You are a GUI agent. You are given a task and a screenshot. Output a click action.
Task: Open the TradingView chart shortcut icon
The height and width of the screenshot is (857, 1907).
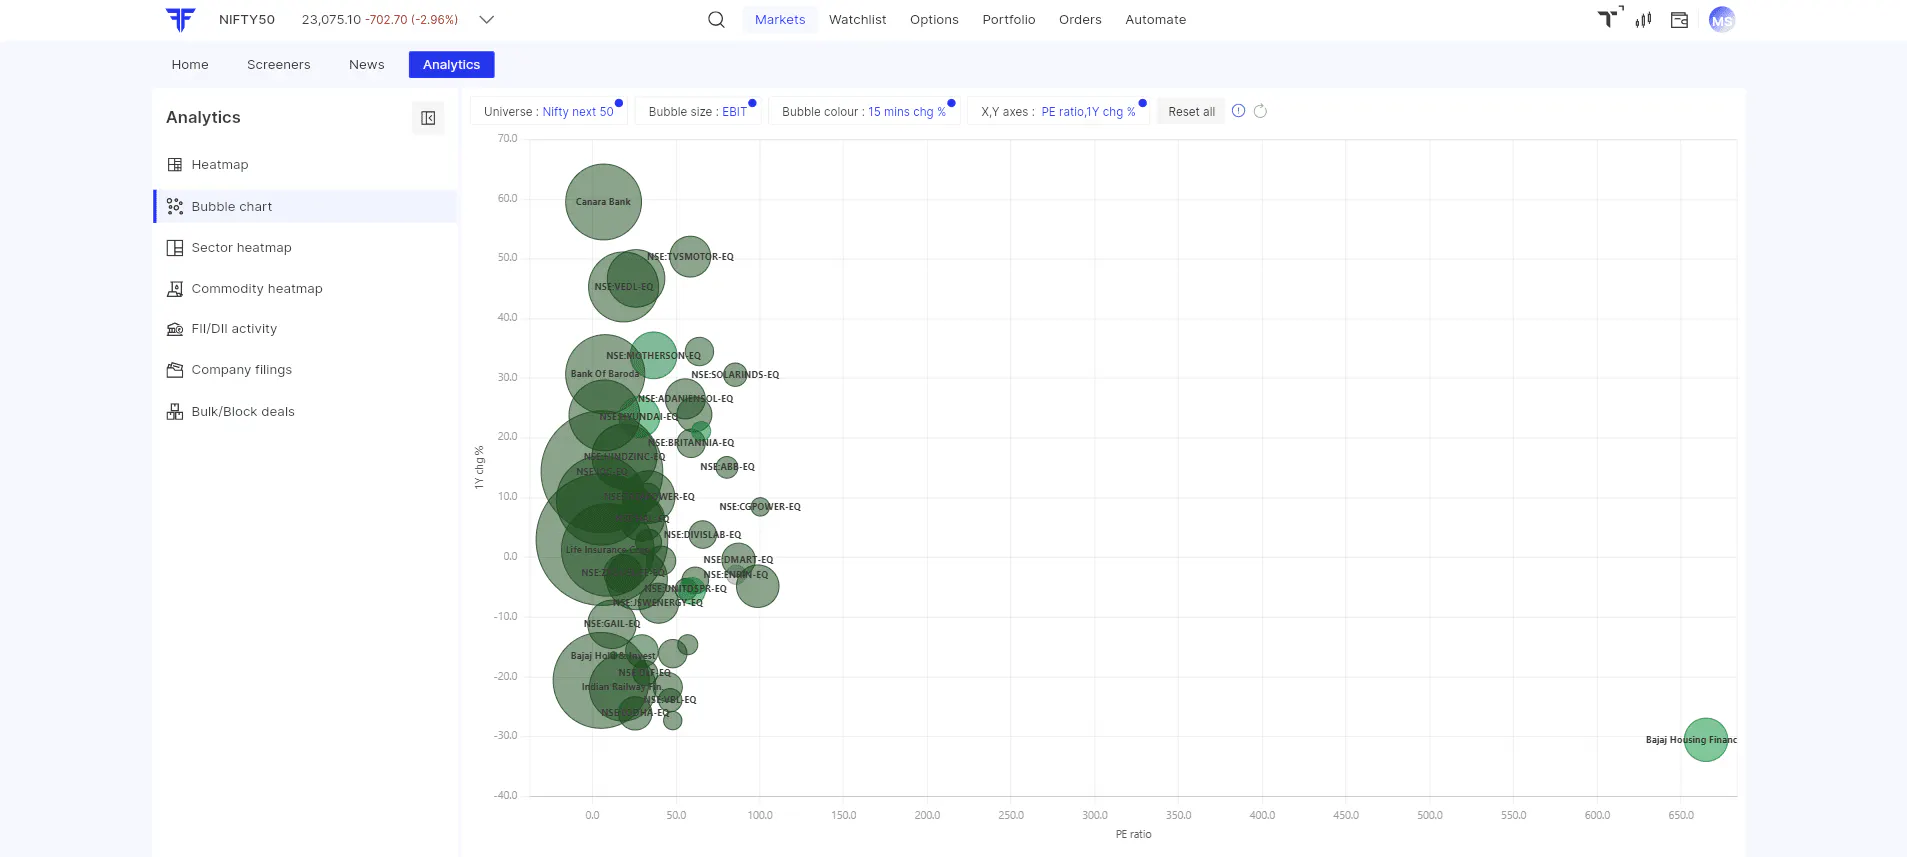[1610, 19]
